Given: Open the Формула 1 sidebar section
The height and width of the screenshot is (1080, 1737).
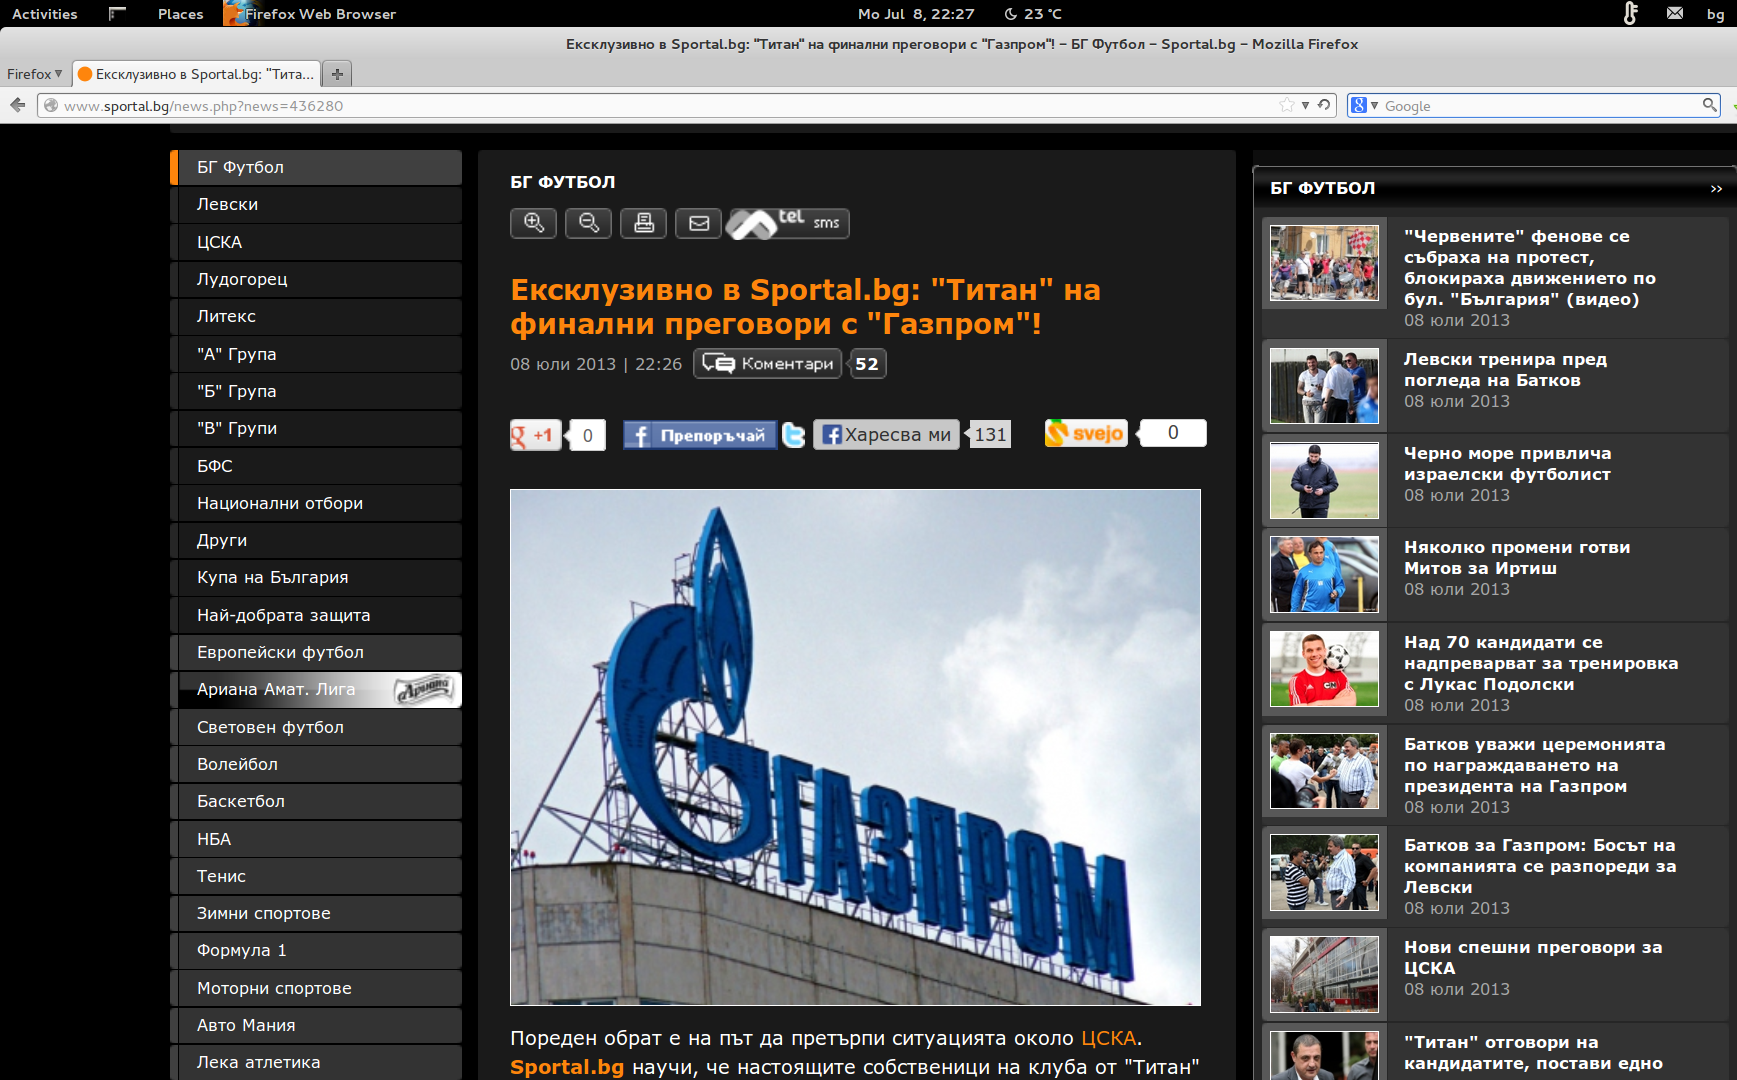Looking at the screenshot, I should point(316,950).
